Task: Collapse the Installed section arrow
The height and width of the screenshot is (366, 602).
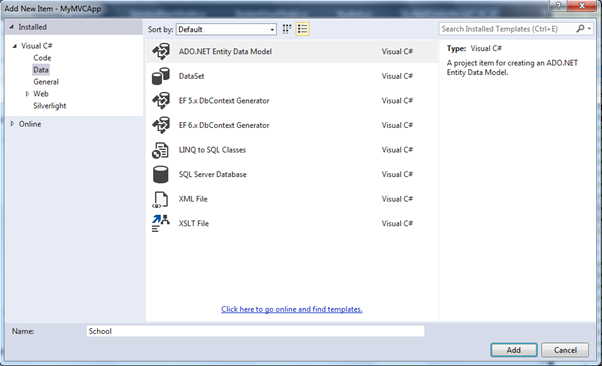Action: click(12, 27)
